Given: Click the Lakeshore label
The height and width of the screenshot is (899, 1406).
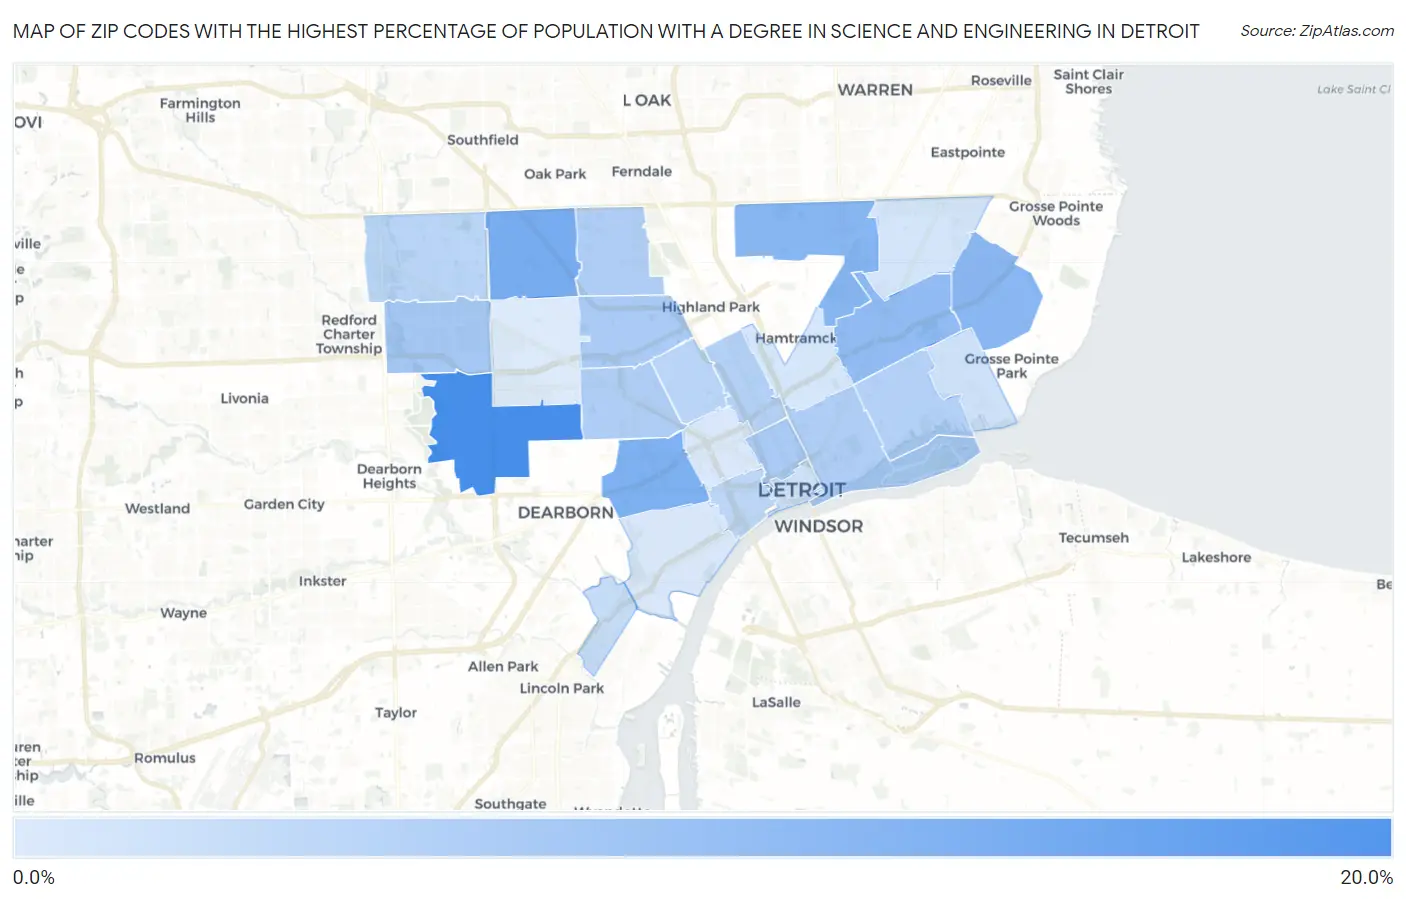Looking at the screenshot, I should [x=1216, y=558].
